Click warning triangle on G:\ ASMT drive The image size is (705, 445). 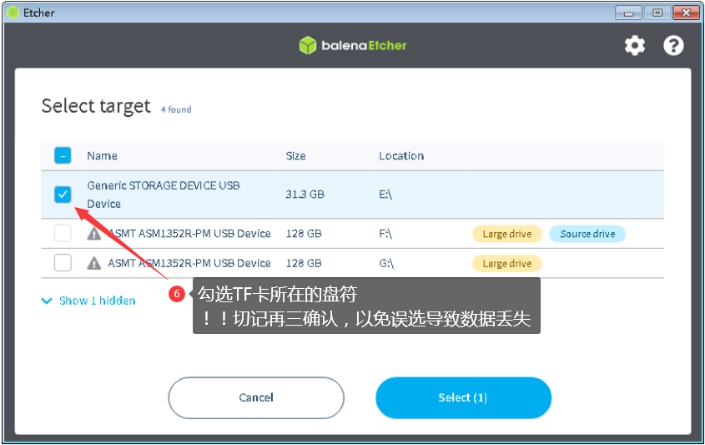pyautogui.click(x=94, y=263)
